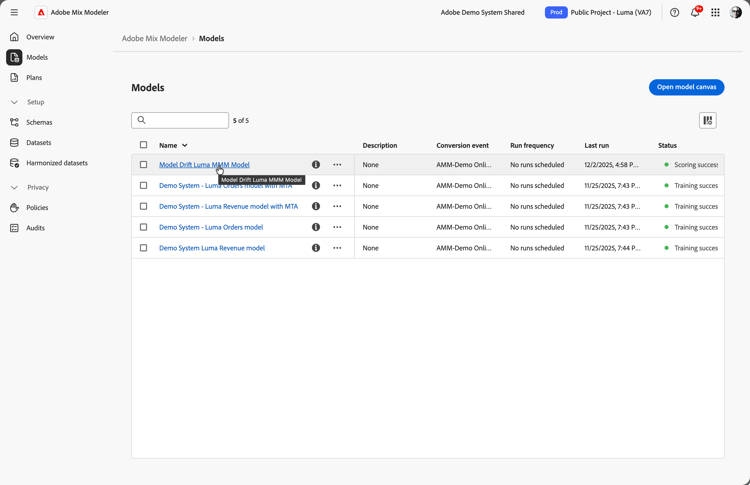Open more actions for Model Drift Luma MMM Model
The image size is (750, 485).
[337, 165]
